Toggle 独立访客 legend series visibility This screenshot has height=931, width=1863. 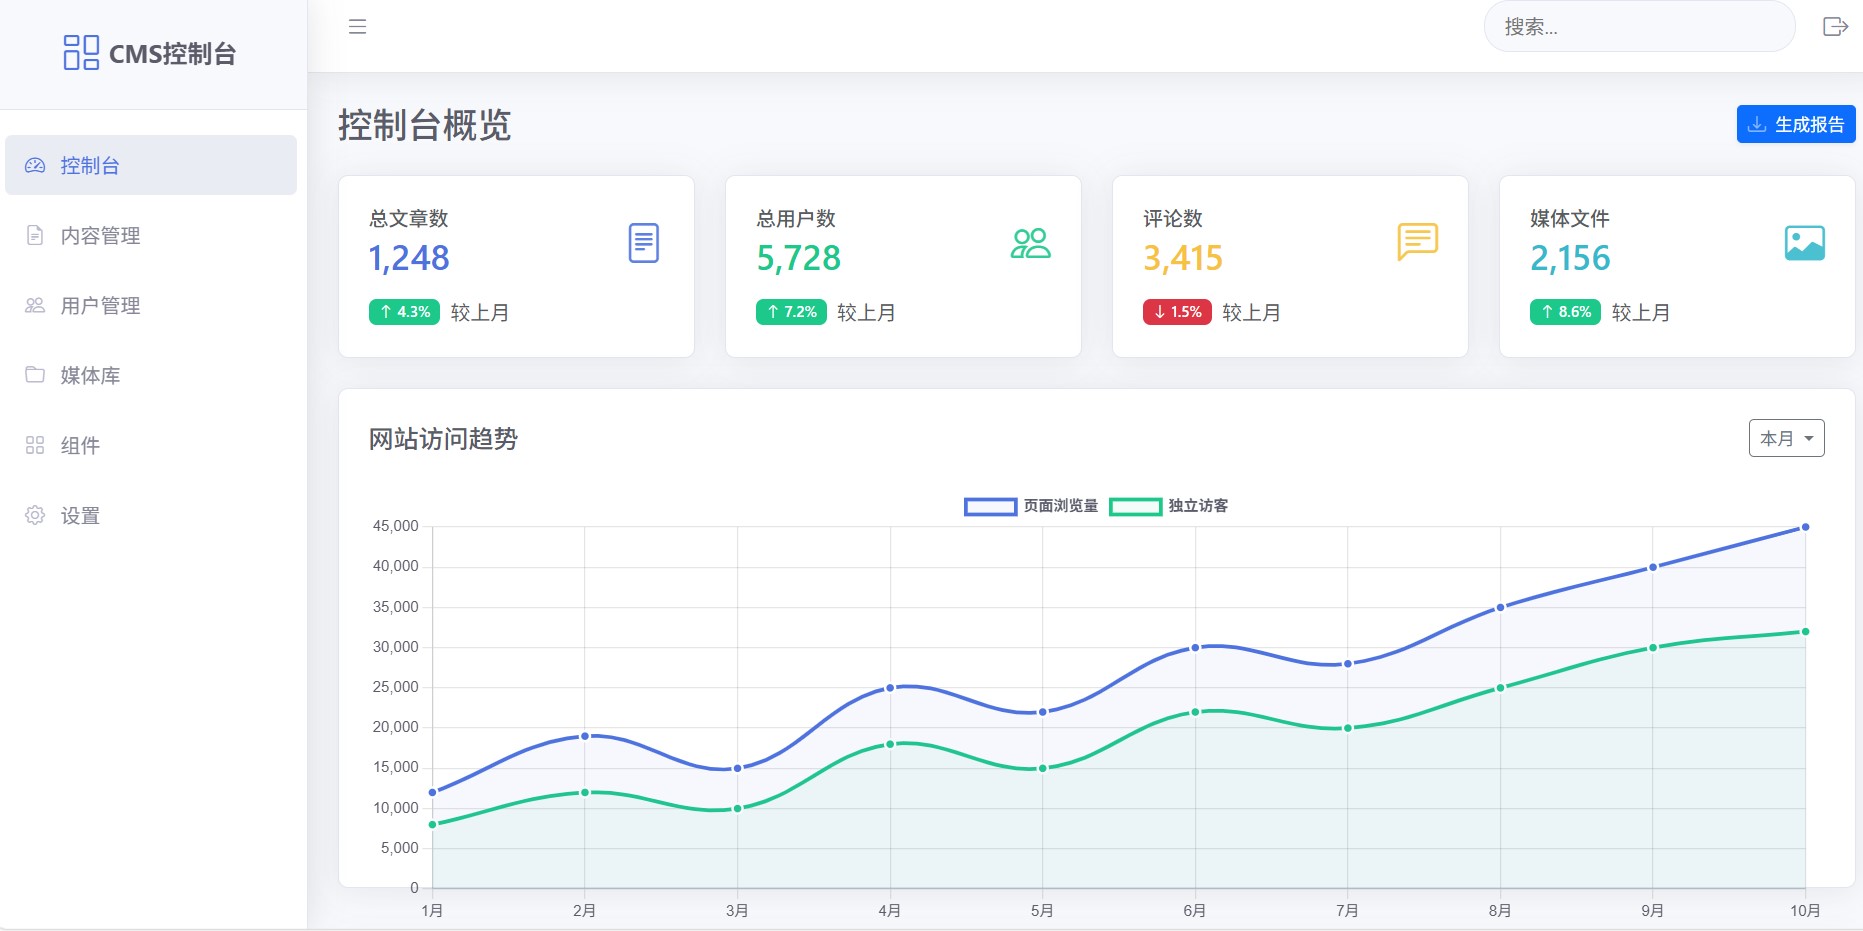point(1168,506)
